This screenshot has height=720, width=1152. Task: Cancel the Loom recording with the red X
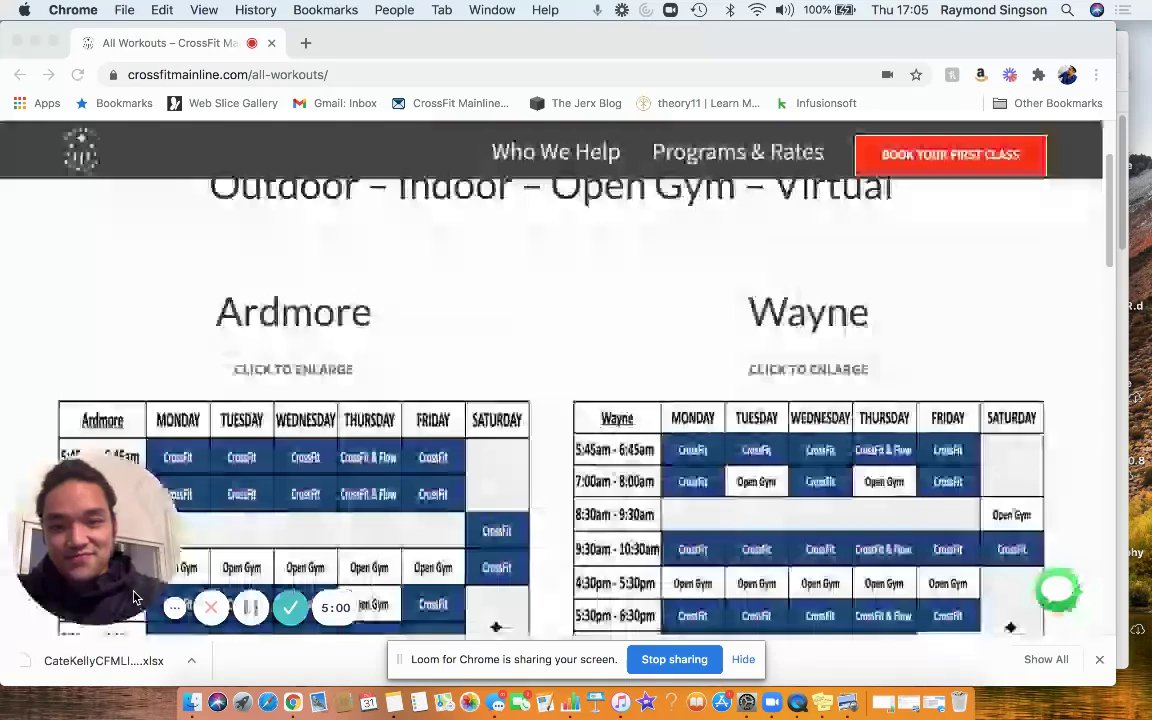point(211,608)
